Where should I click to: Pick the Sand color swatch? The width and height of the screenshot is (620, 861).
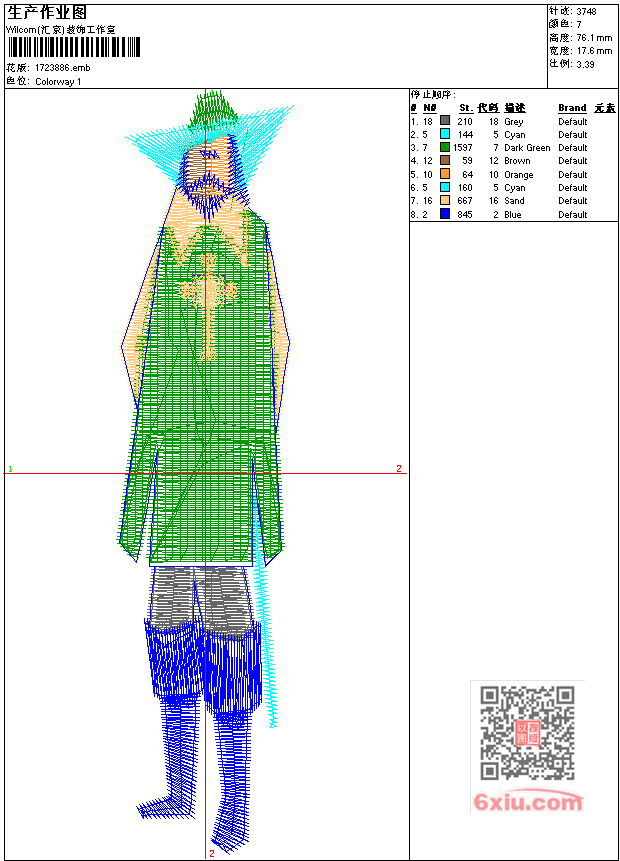(x=445, y=200)
